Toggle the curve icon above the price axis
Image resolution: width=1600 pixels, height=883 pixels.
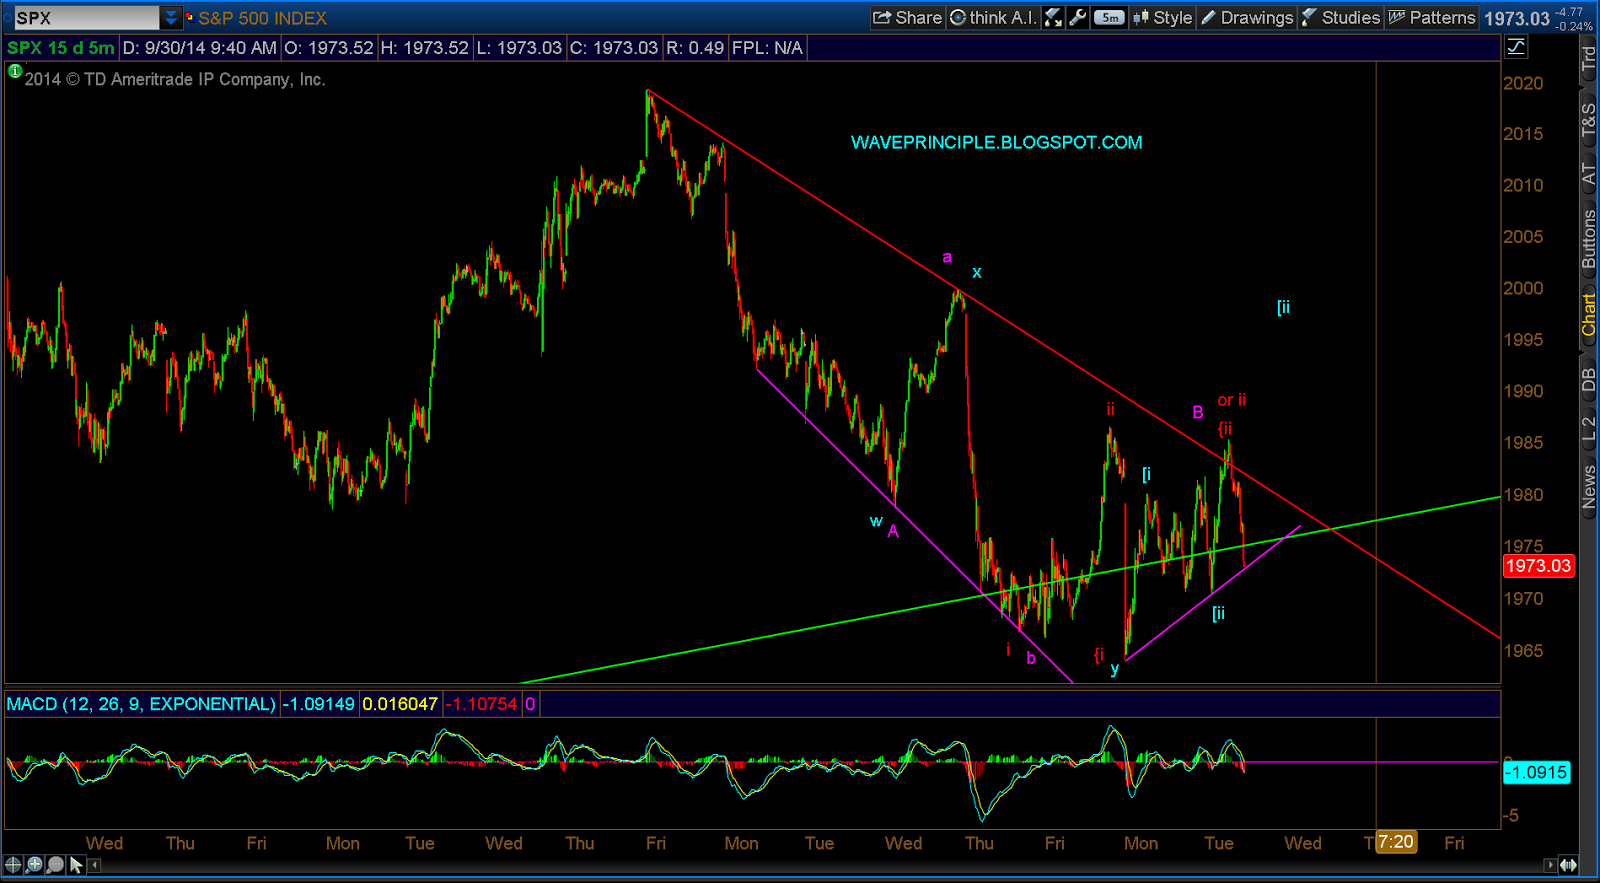tap(1516, 46)
